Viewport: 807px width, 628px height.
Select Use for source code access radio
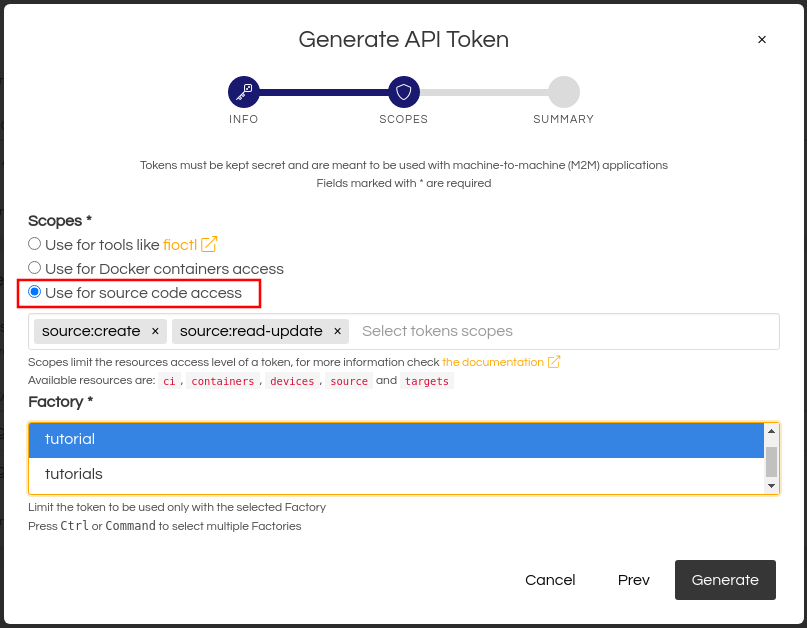35,292
